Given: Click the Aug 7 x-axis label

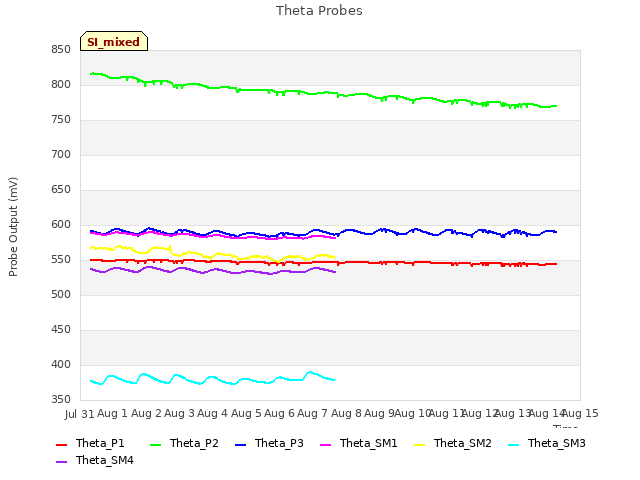Looking at the screenshot, I should (x=313, y=413).
